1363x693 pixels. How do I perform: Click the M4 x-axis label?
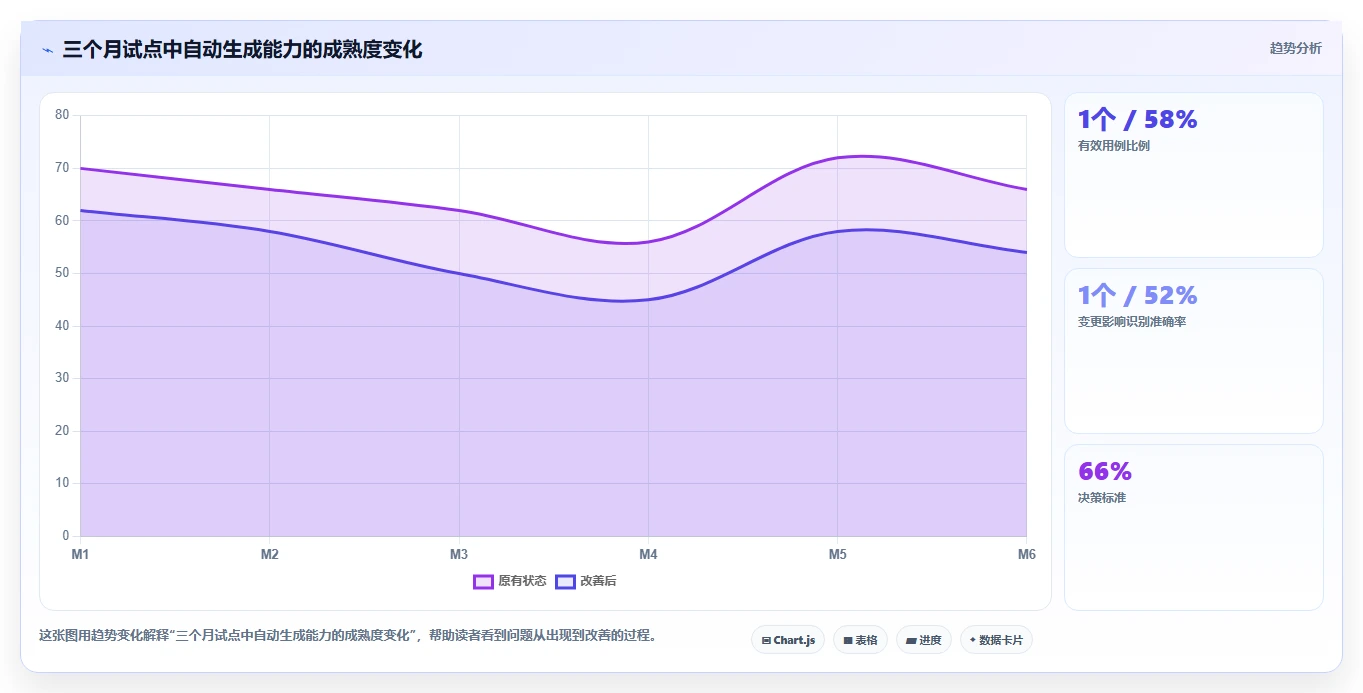tap(648, 554)
